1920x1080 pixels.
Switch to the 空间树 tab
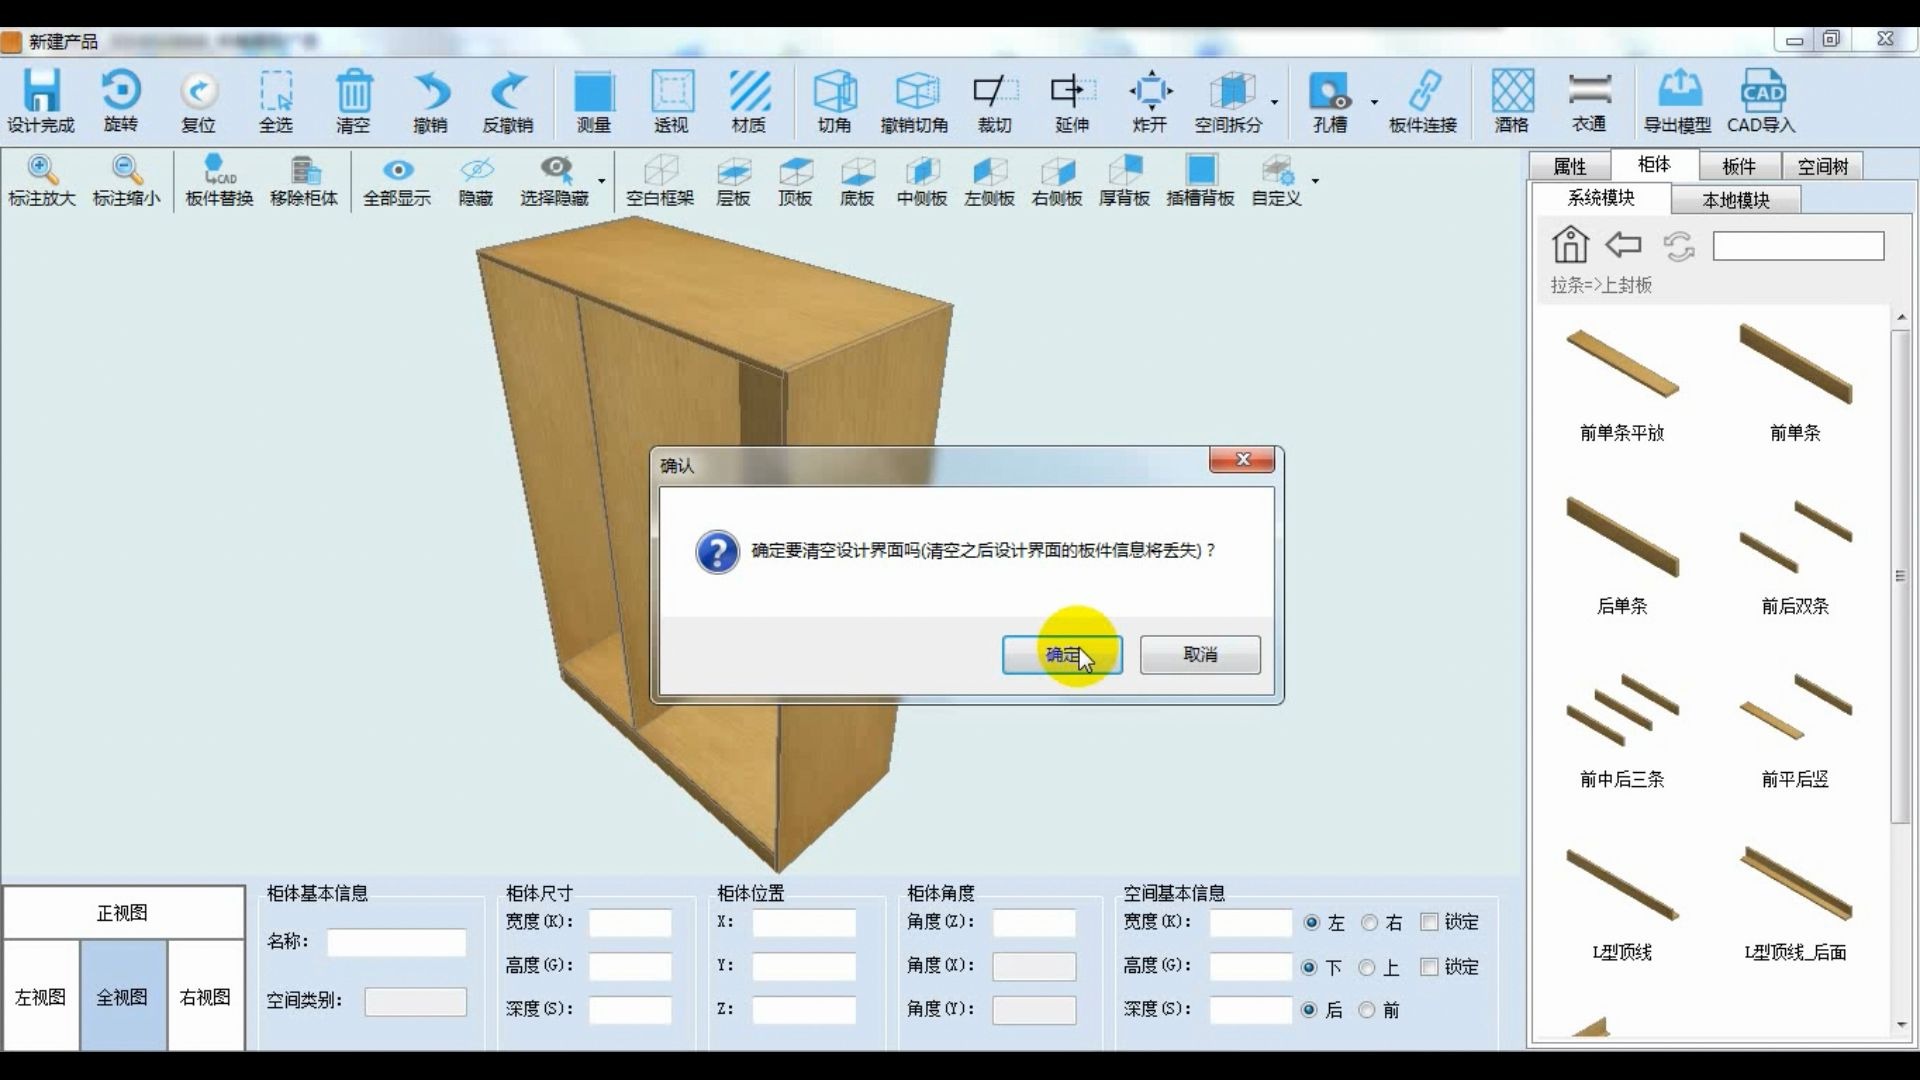(x=1822, y=165)
